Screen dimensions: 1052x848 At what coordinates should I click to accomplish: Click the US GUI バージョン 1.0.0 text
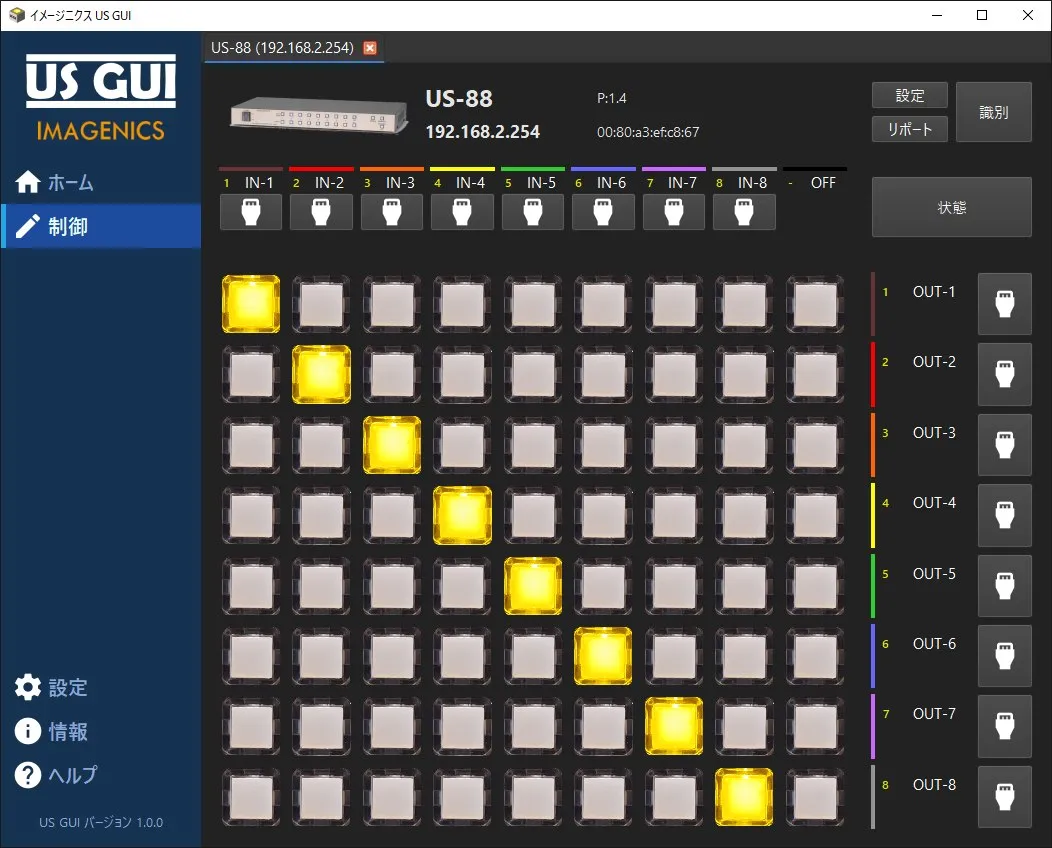point(101,823)
